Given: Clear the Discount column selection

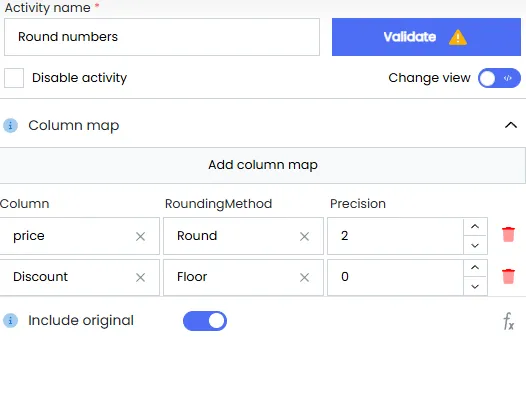Looking at the screenshot, I should 140,277.
